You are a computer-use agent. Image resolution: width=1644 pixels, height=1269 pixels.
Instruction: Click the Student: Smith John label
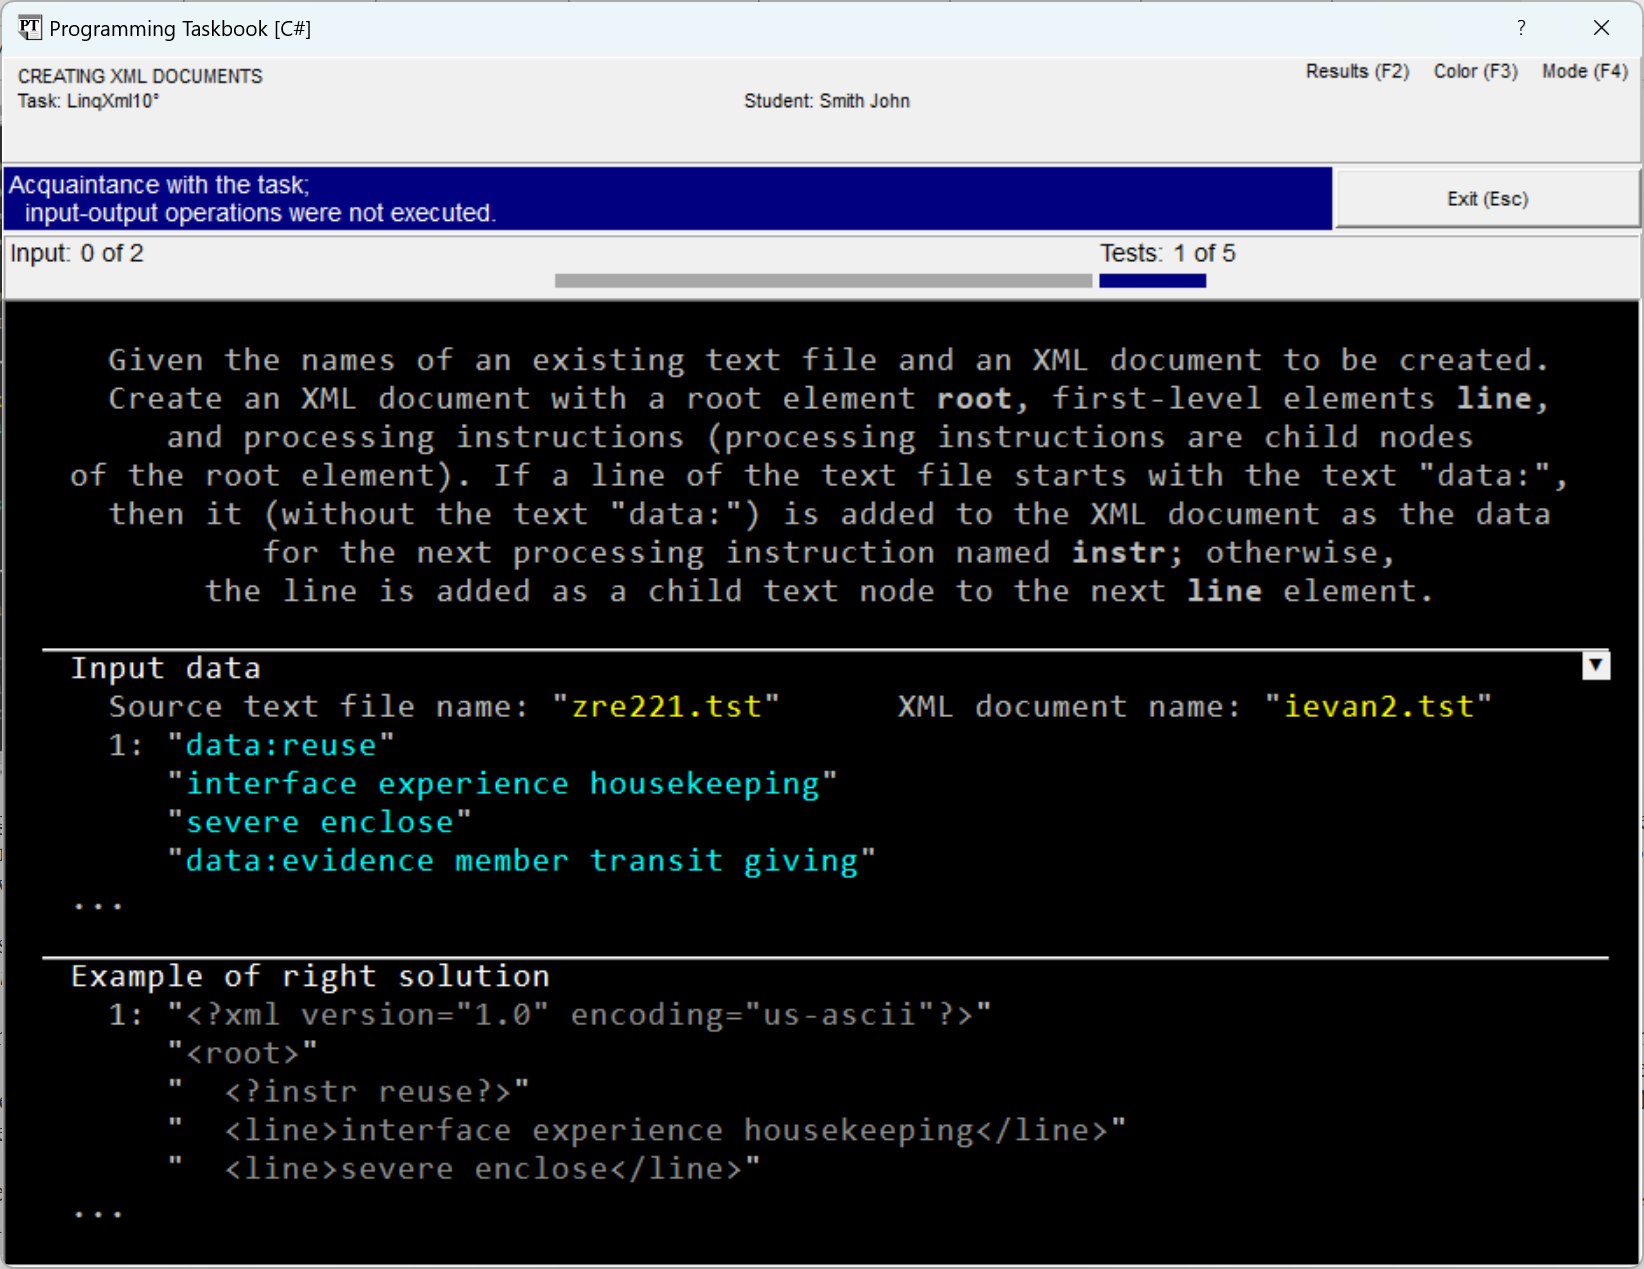tap(826, 101)
